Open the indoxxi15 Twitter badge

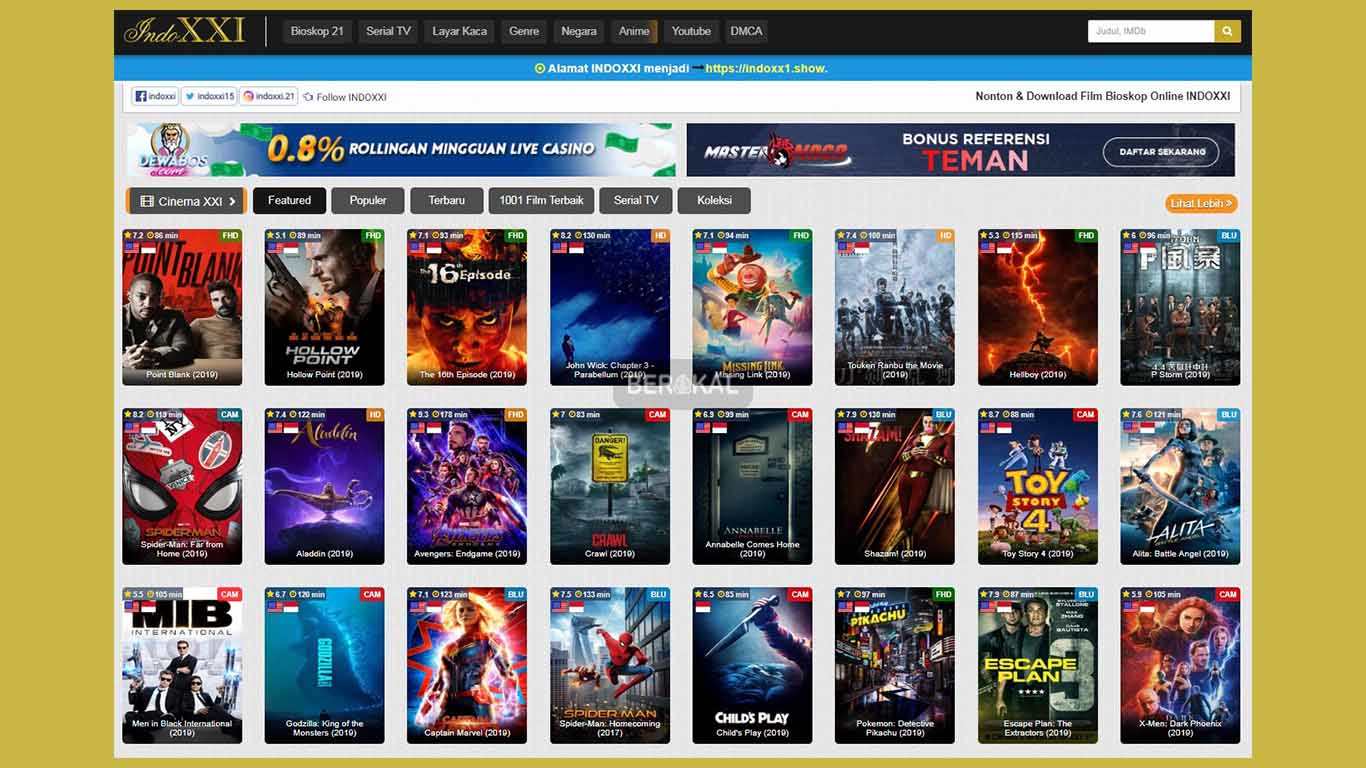pos(209,96)
